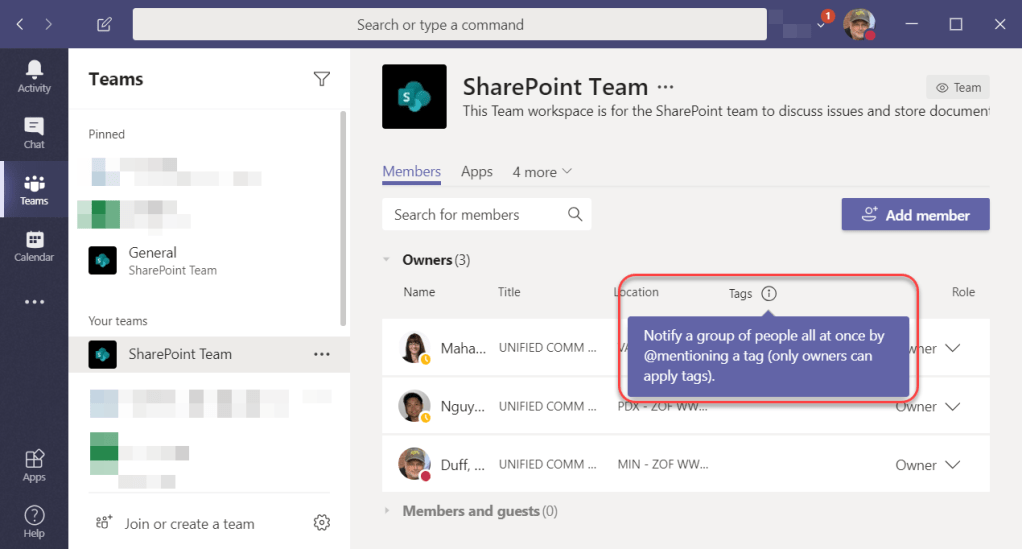Open the manage teams gear icon
This screenshot has height=549, width=1022.
tap(321, 522)
